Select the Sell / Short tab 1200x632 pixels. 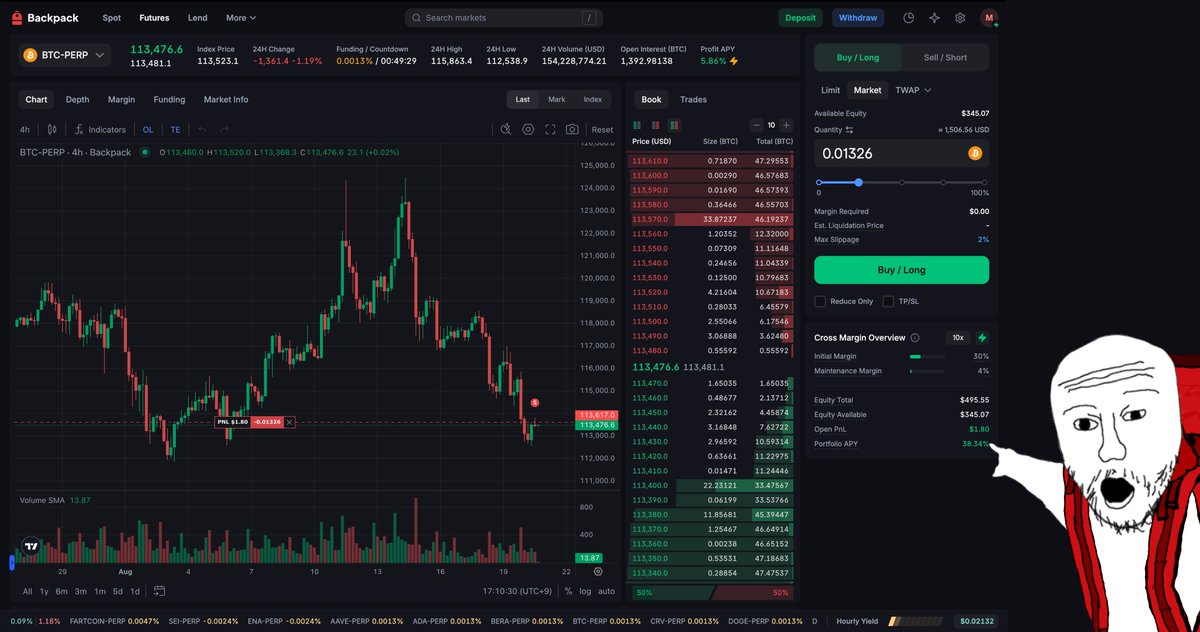pos(945,57)
